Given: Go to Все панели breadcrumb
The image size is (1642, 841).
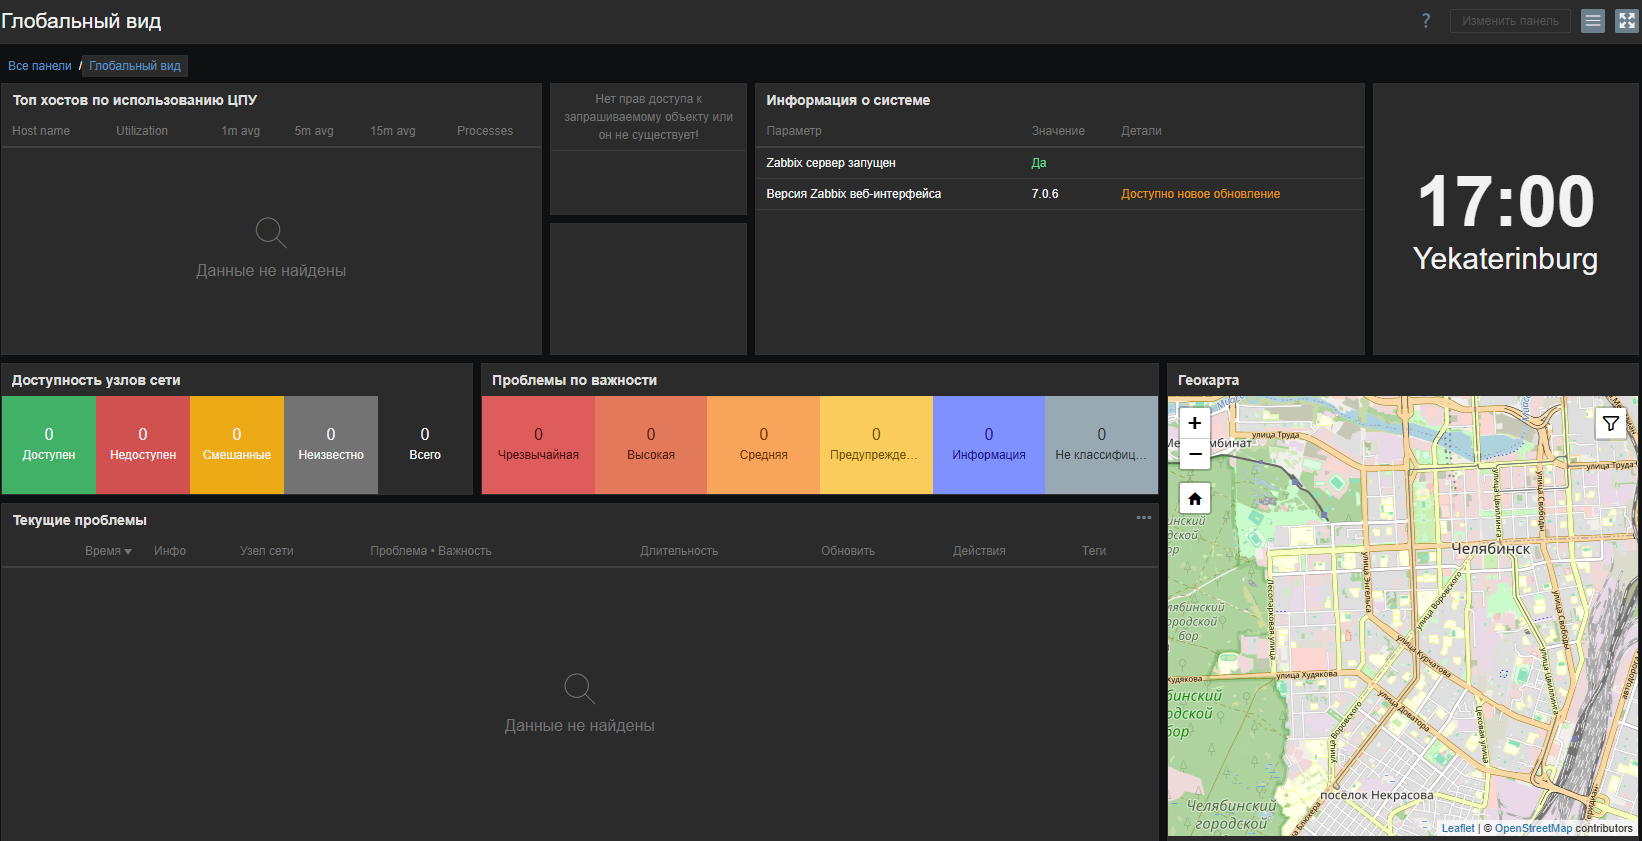Looking at the screenshot, I should pos(40,66).
